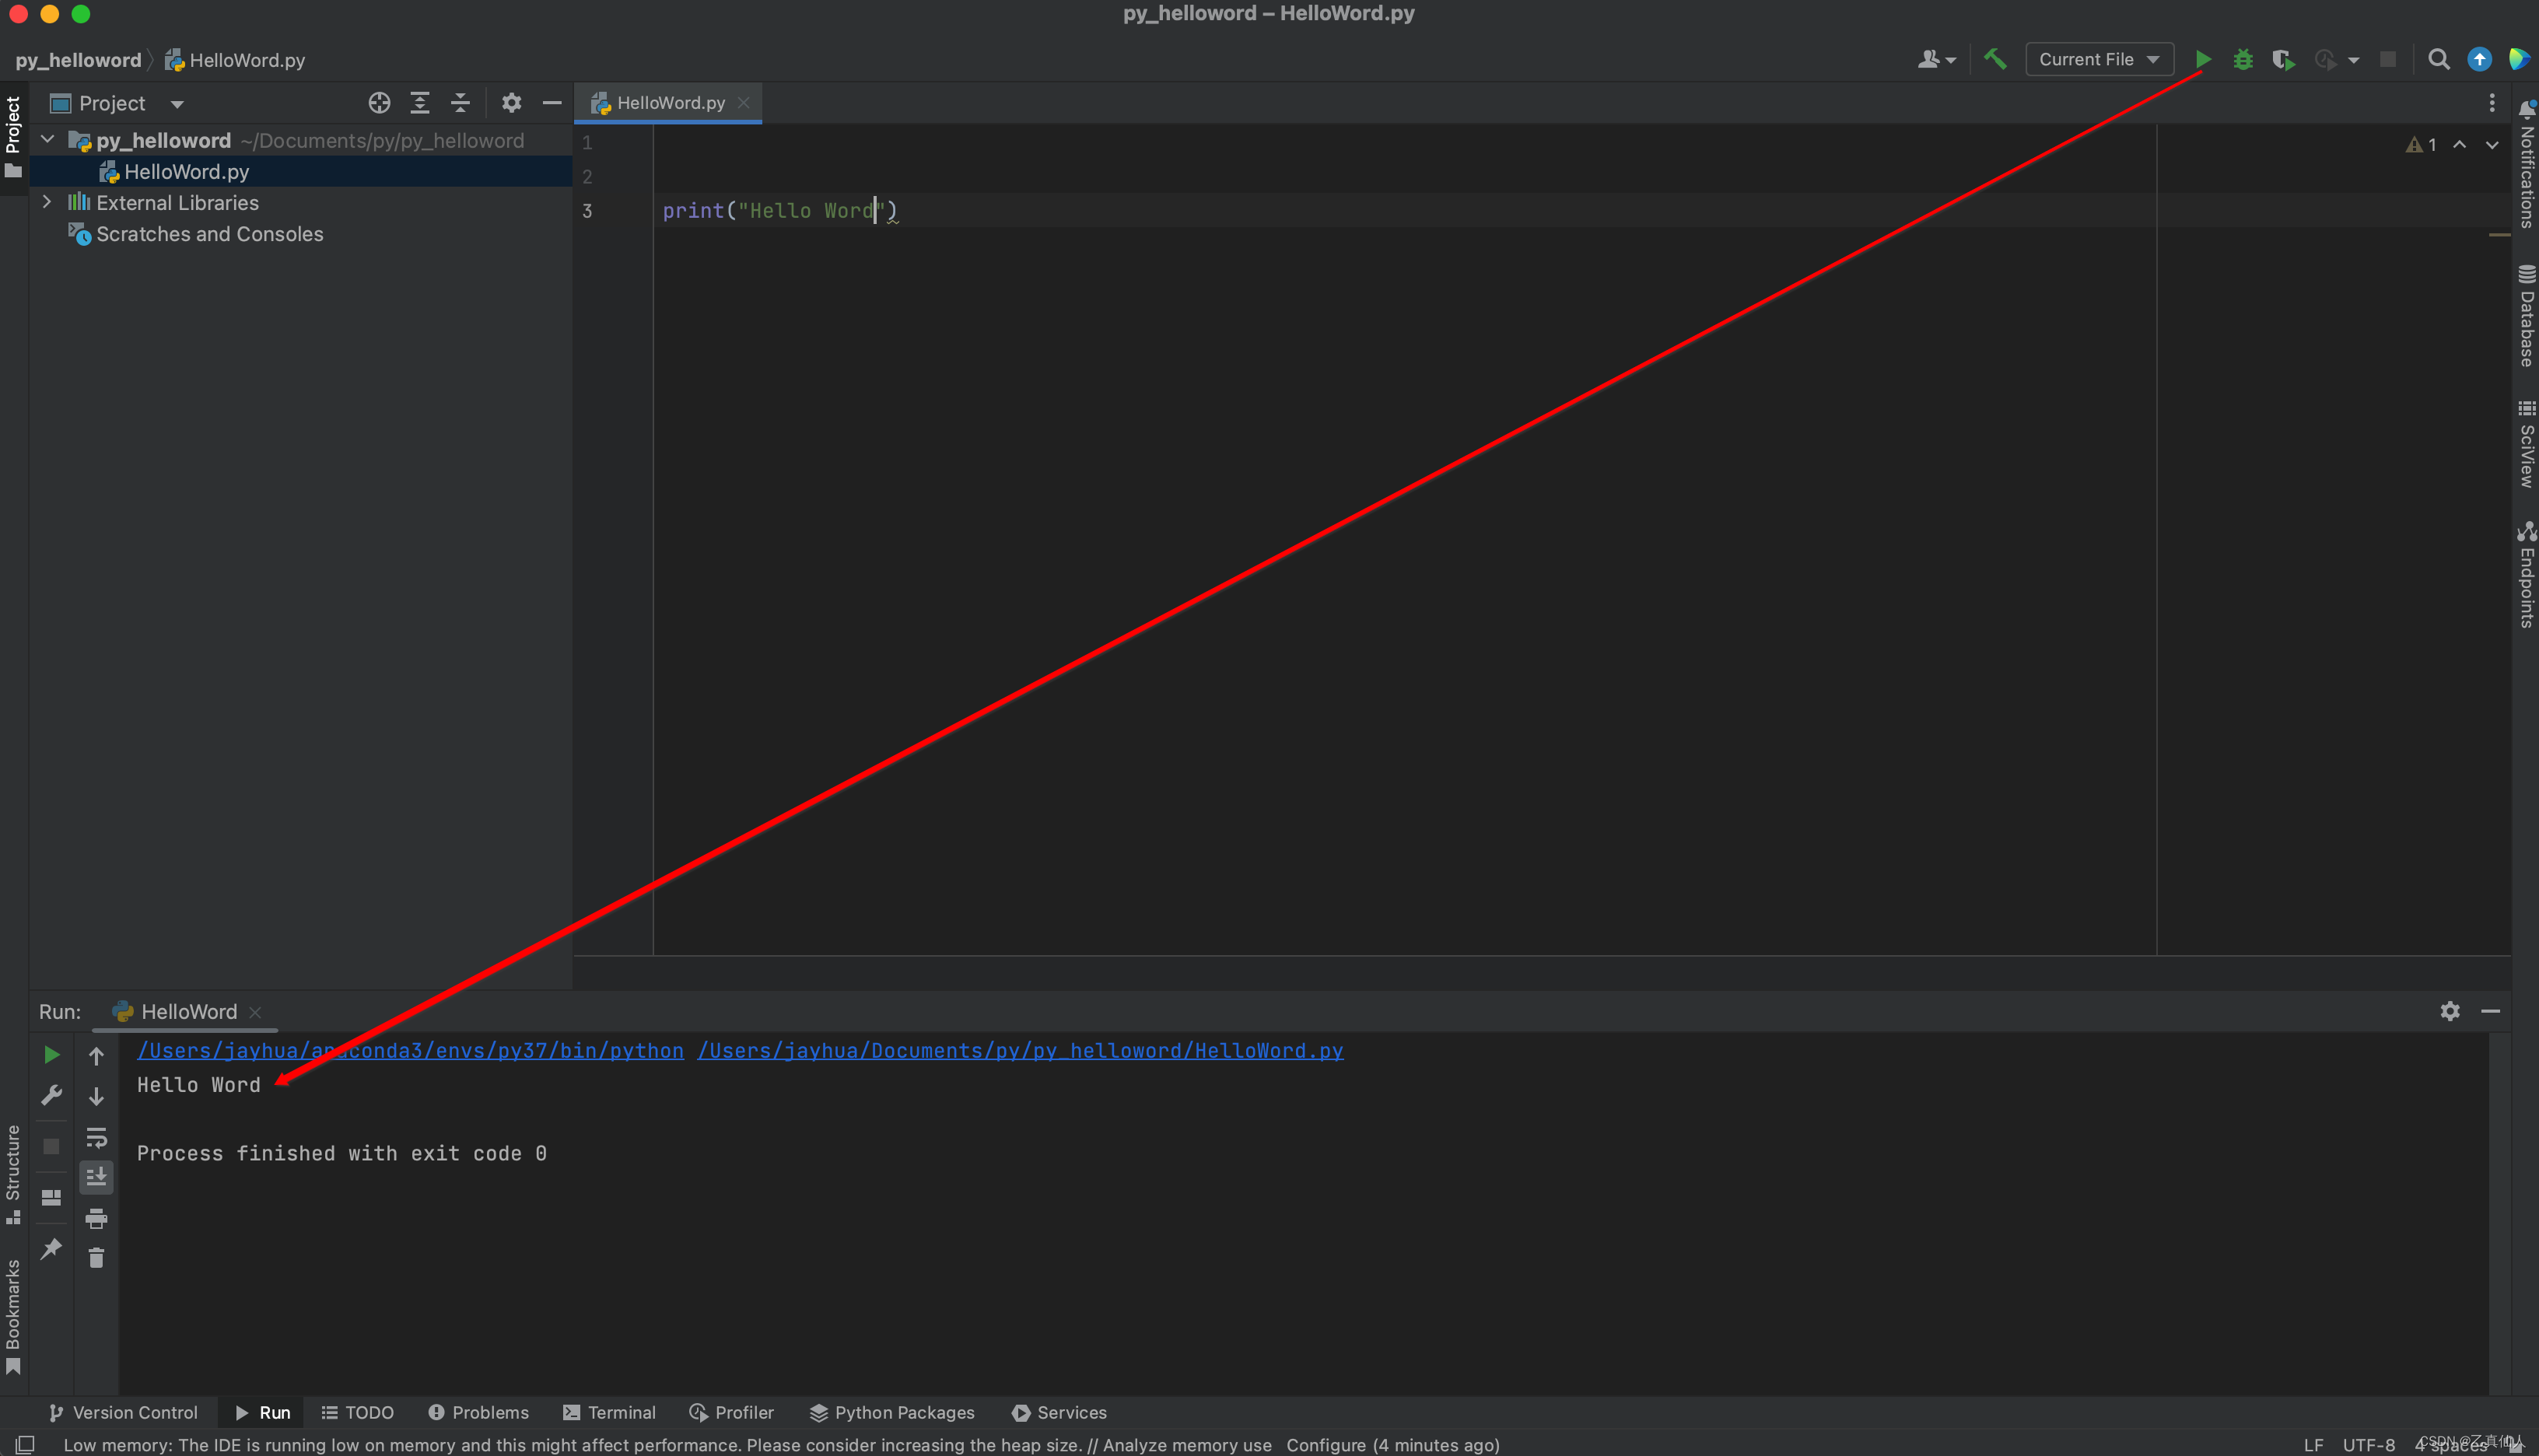The image size is (2539, 1456).
Task: Click the Scratches and Consoles tree item
Action: [x=209, y=233]
